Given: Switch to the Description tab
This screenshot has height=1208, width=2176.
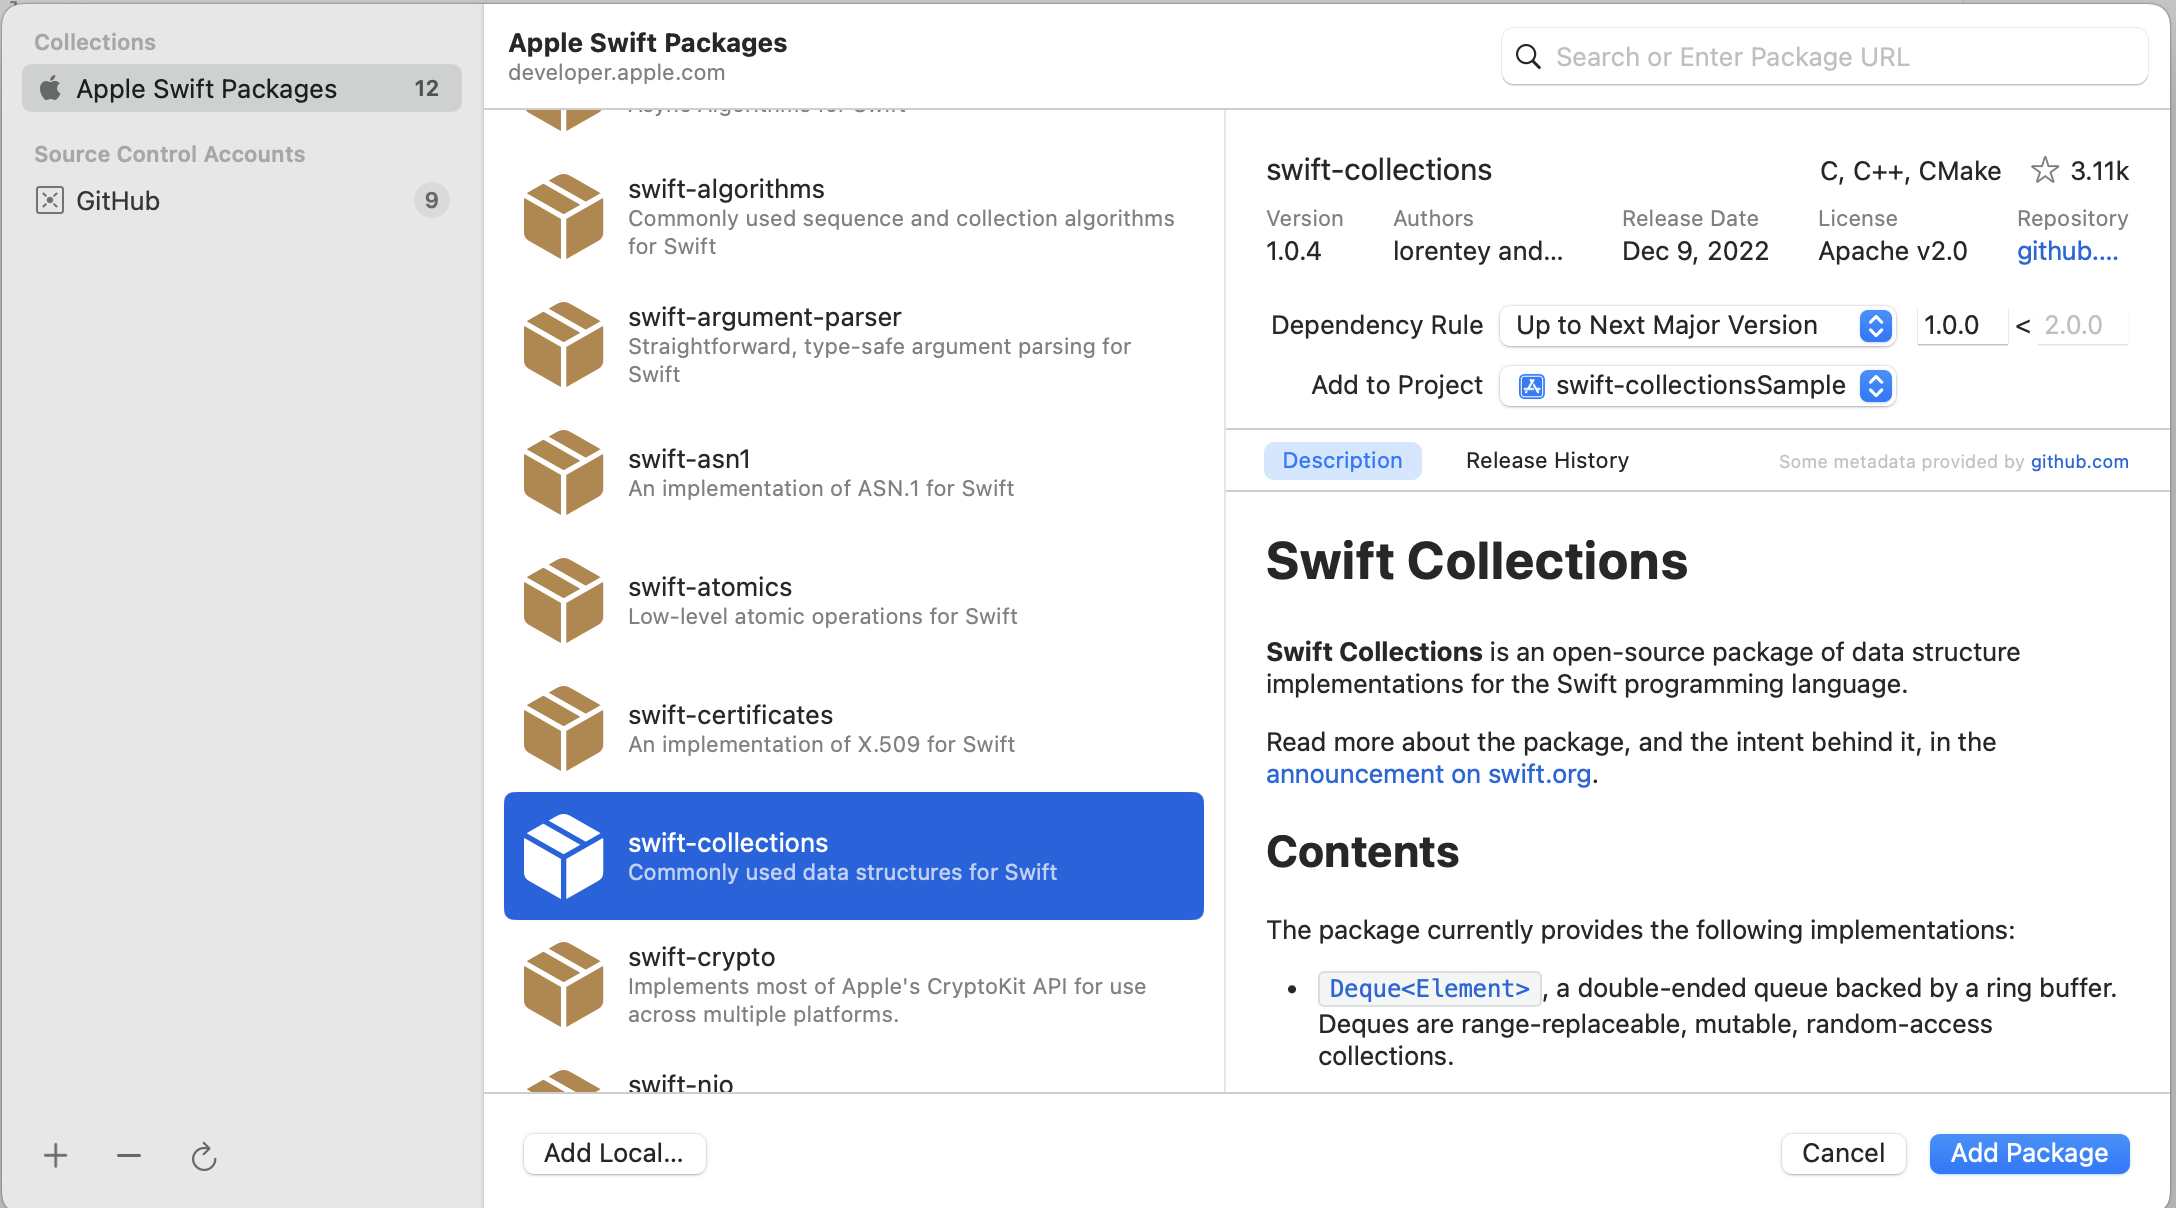Looking at the screenshot, I should click(1342, 460).
